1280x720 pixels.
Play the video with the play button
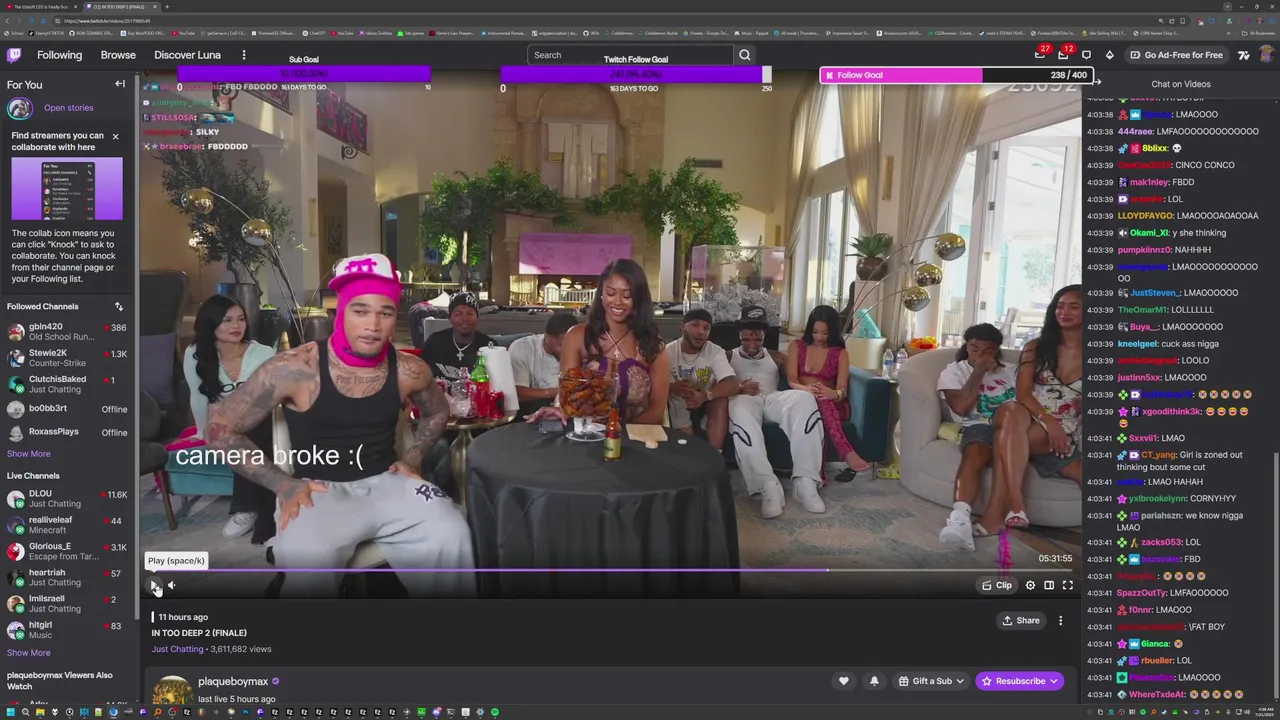pyautogui.click(x=153, y=585)
